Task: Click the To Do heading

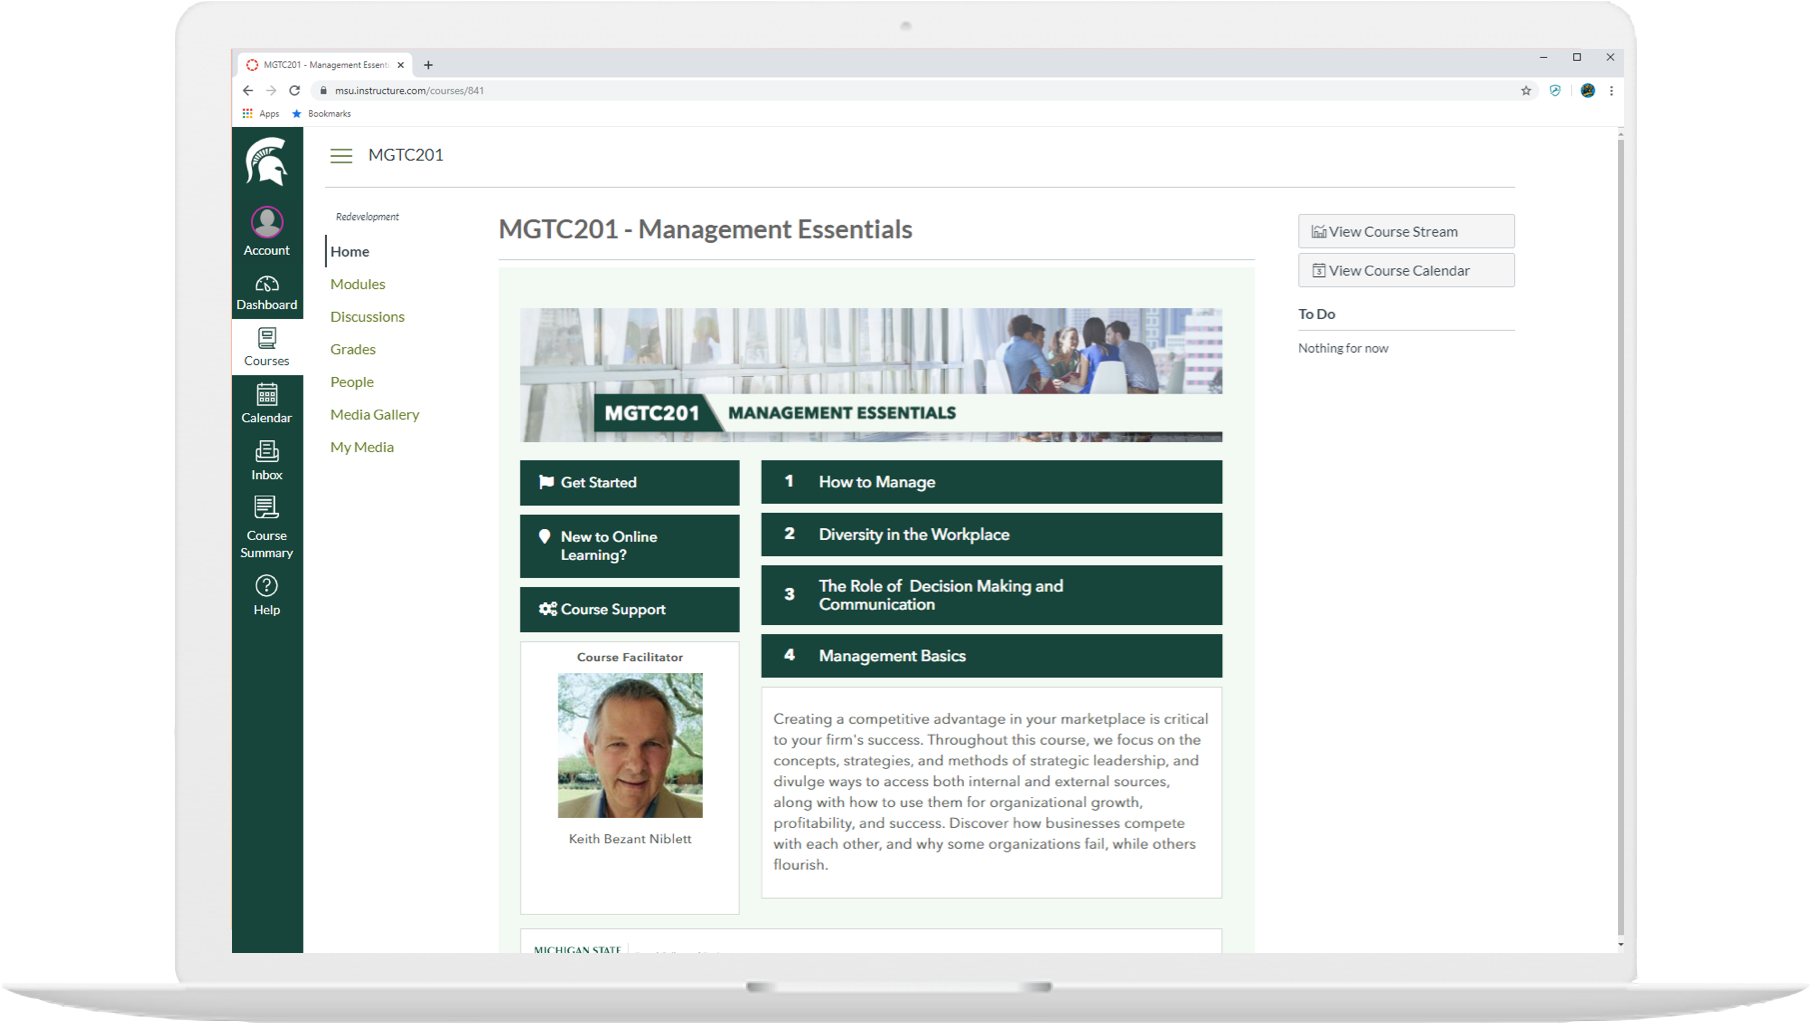Action: [x=1317, y=314]
